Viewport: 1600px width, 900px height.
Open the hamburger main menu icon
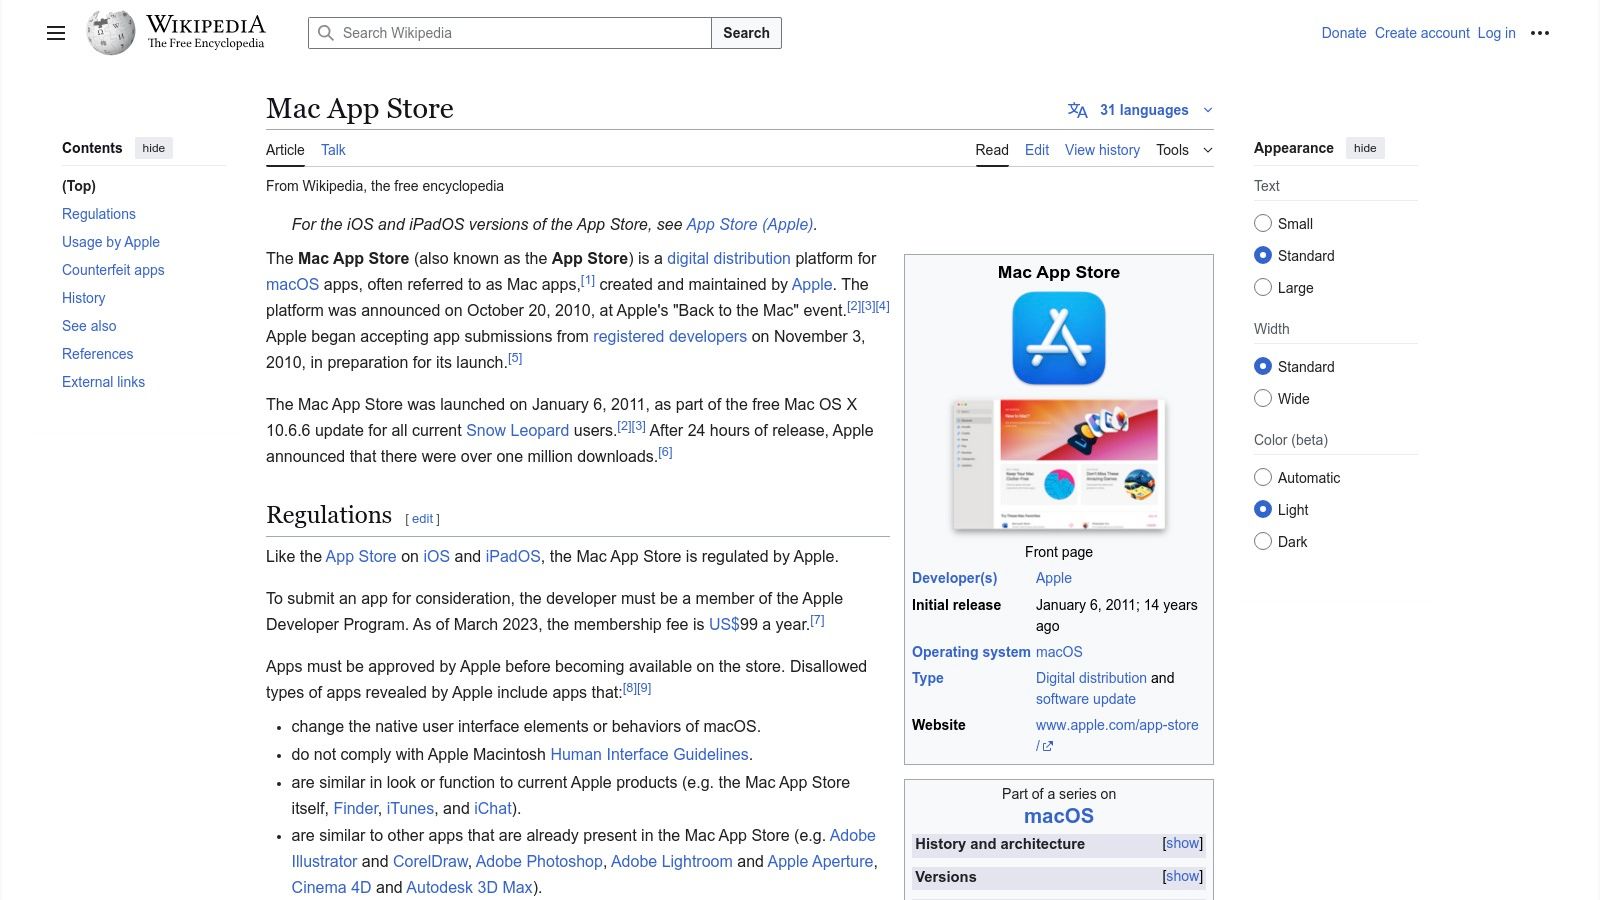[x=56, y=33]
